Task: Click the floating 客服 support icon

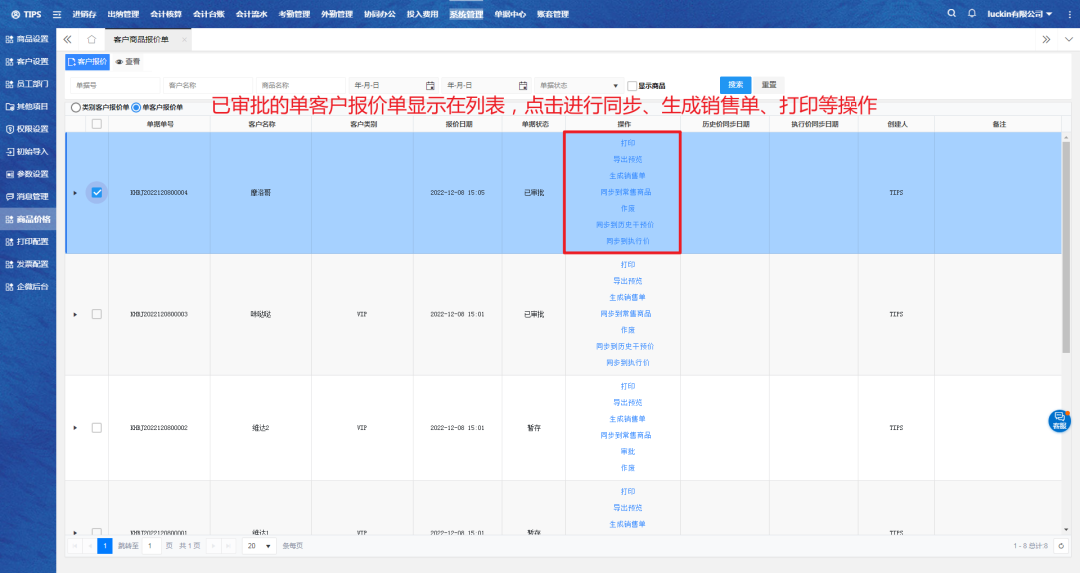Action: click(x=1059, y=421)
